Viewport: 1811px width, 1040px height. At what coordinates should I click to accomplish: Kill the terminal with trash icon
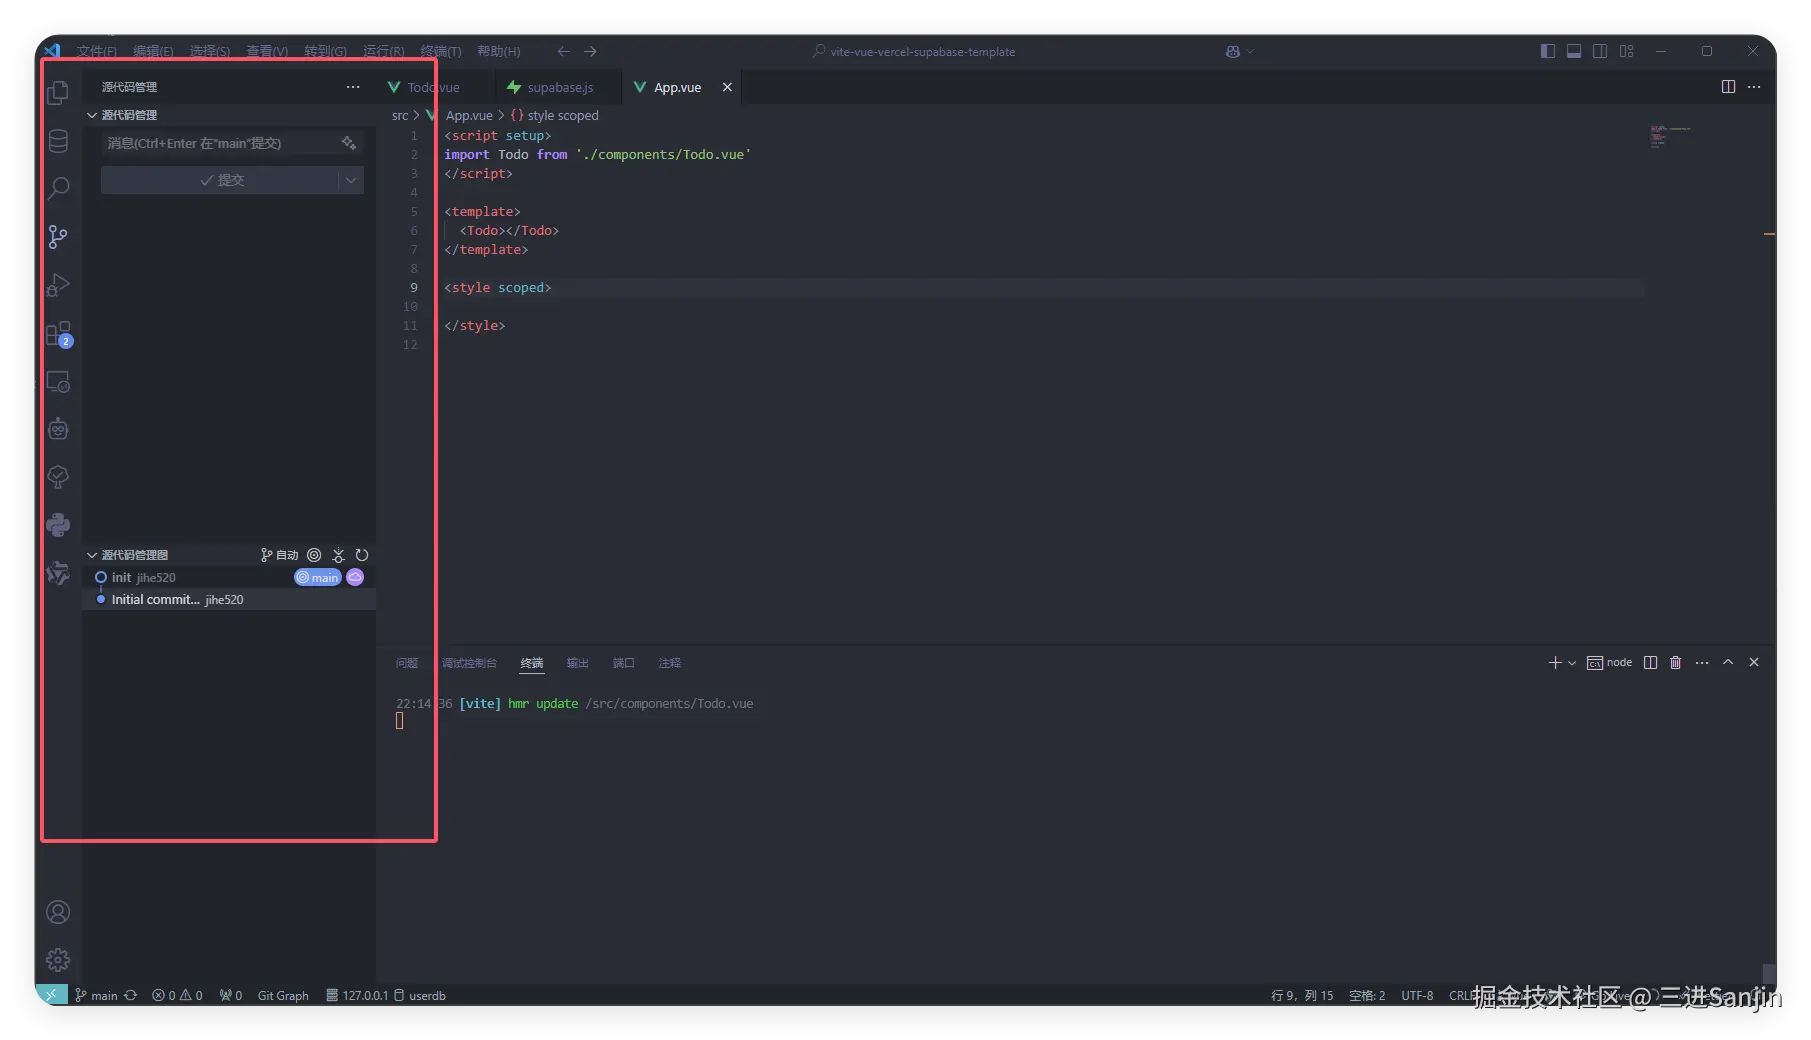[1676, 662]
